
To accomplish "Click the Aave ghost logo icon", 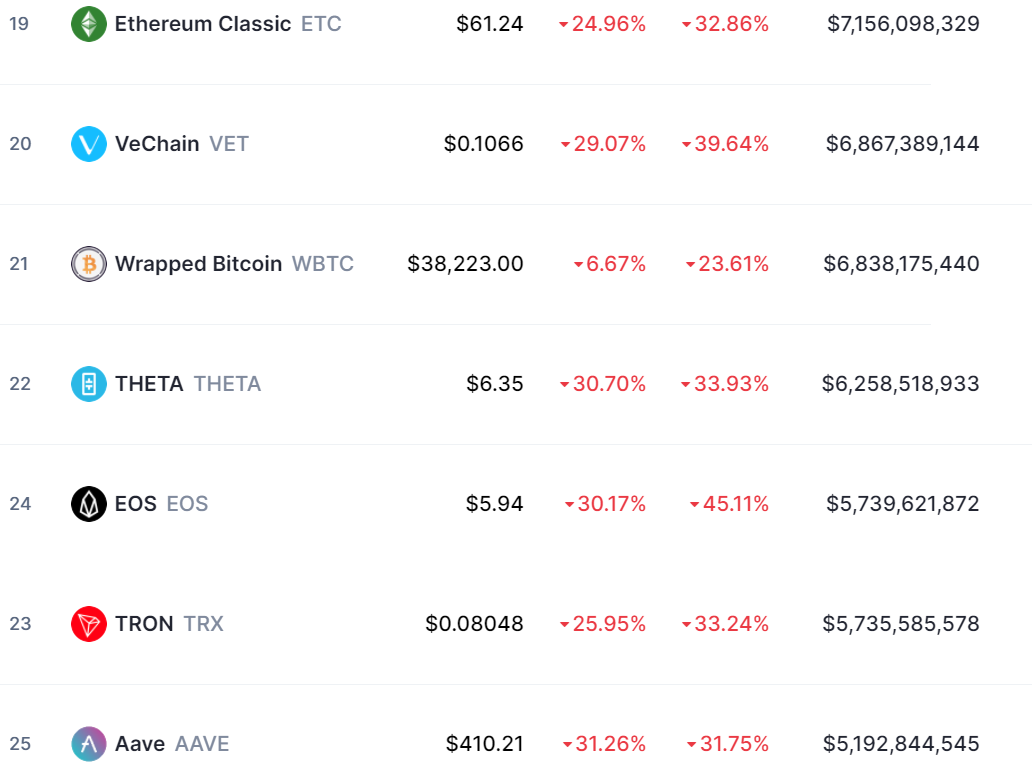I will tap(89, 744).
